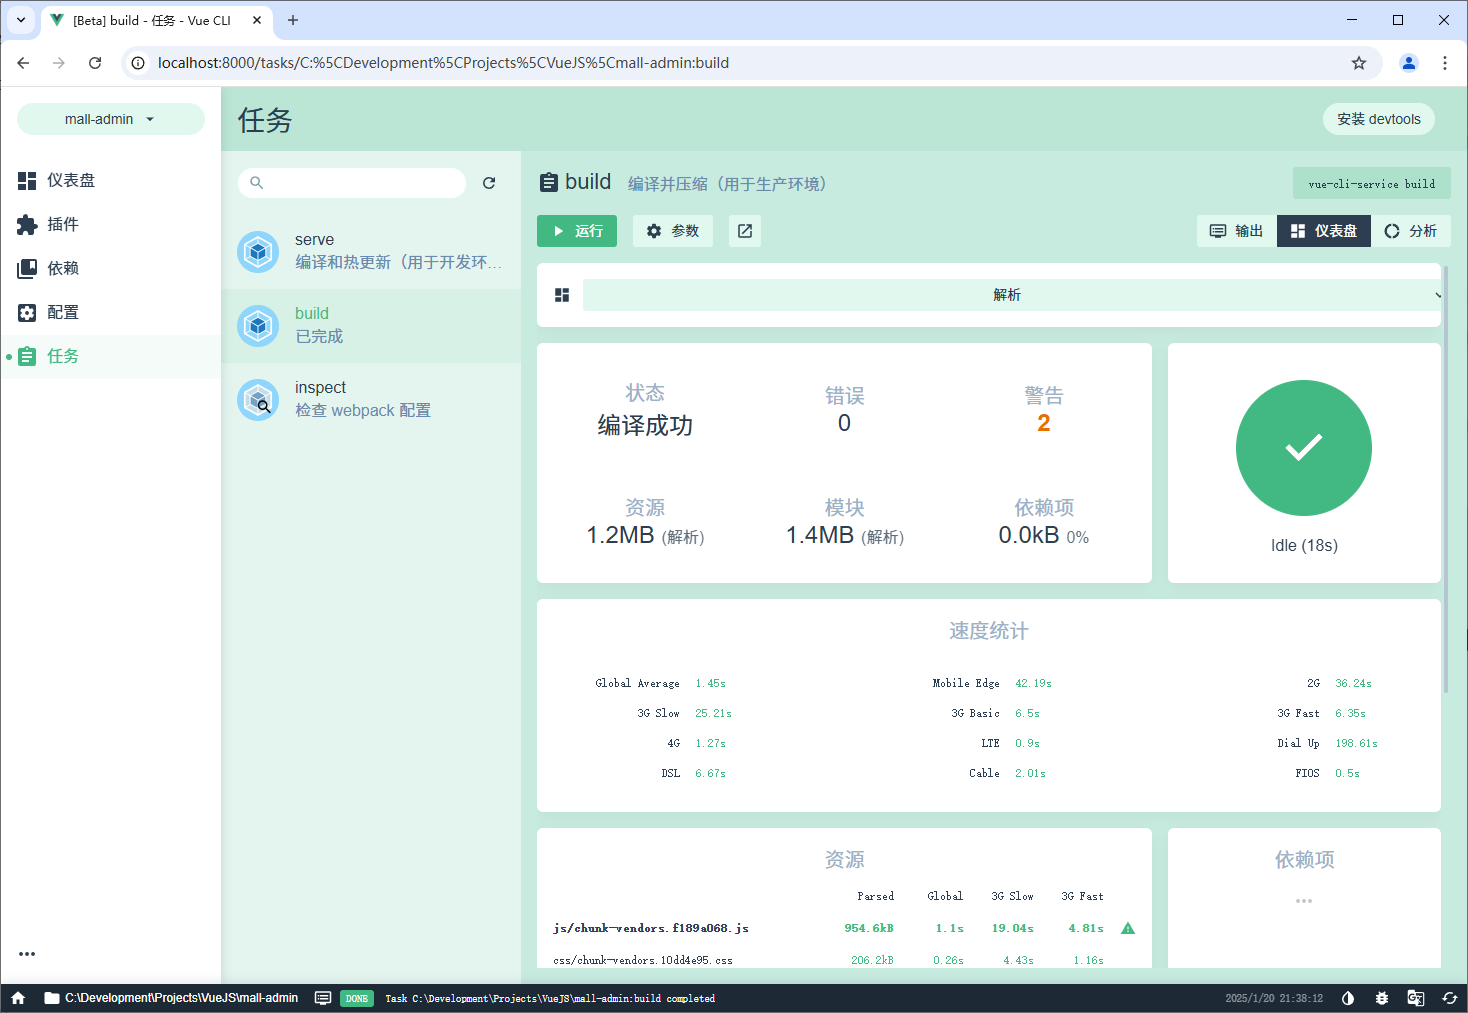1468x1013 pixels.
Task: Open the project folder path in status bar
Action: pyautogui.click(x=172, y=998)
